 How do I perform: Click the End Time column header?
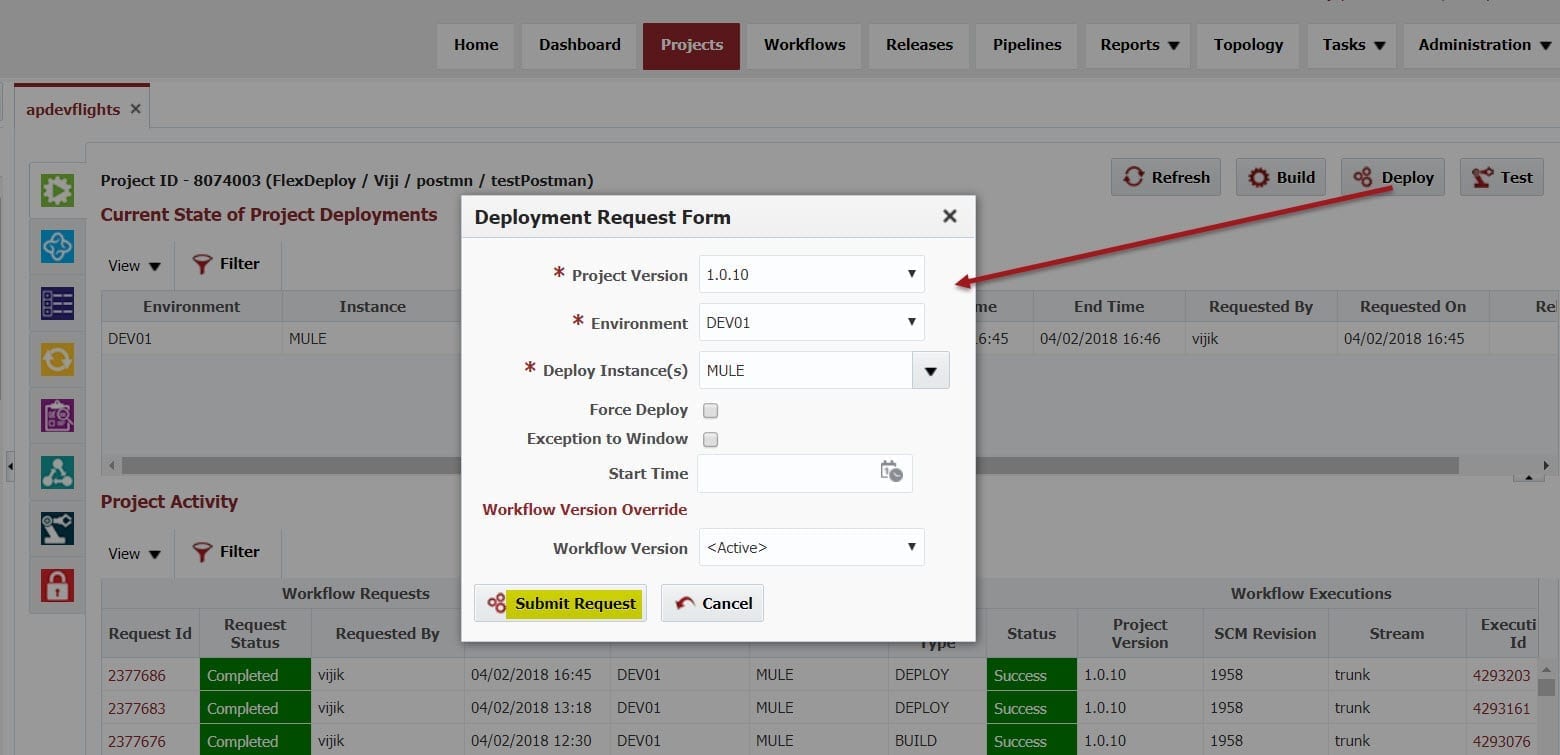click(x=1109, y=307)
